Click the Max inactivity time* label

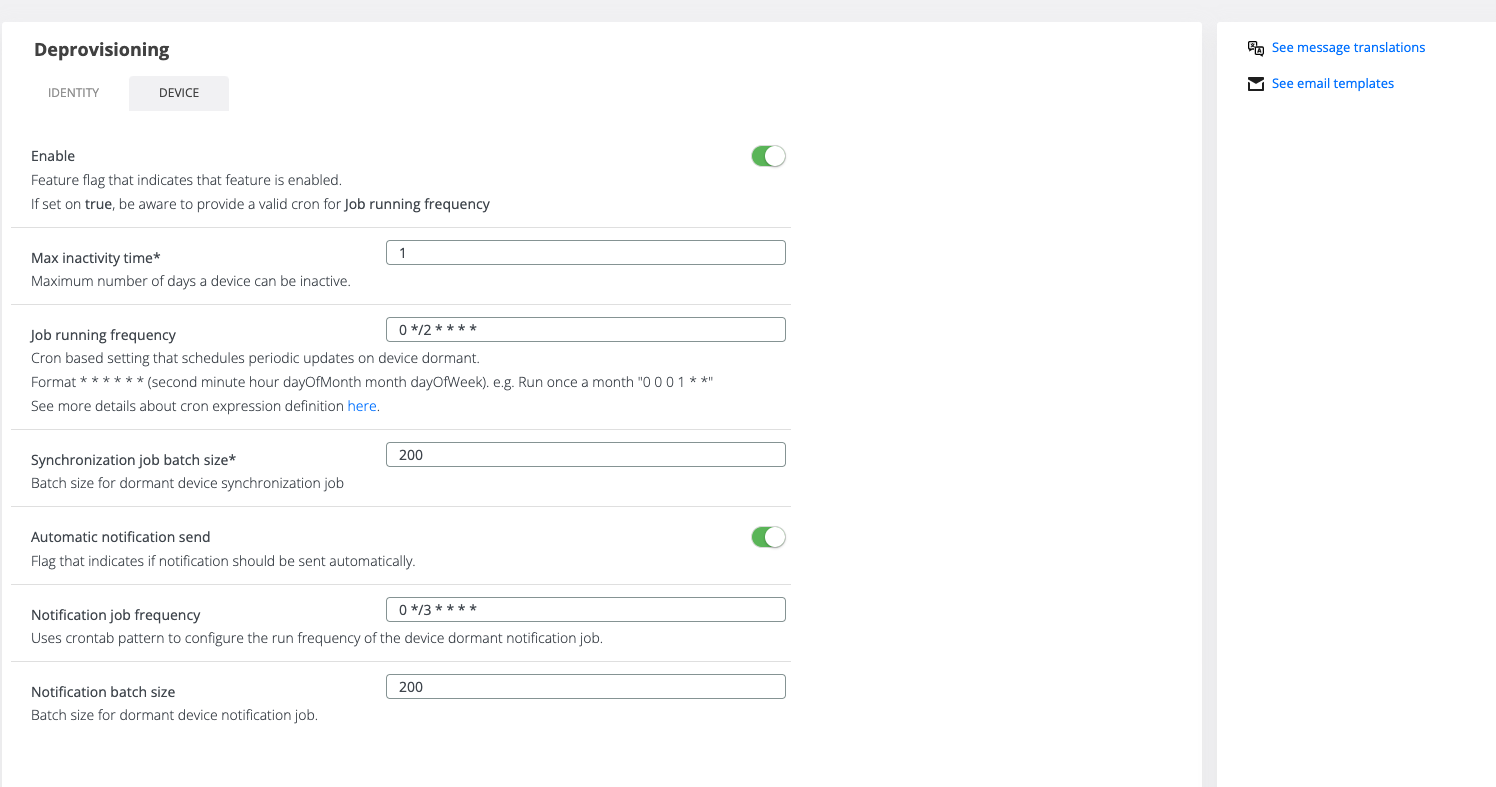(96, 258)
